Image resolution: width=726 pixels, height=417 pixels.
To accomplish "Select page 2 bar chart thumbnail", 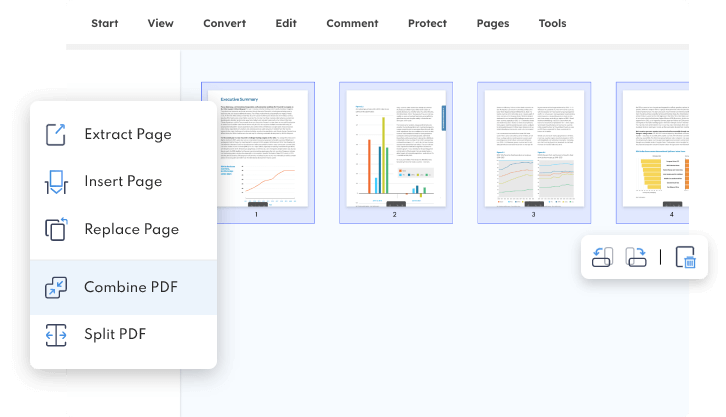I will pos(395,149).
